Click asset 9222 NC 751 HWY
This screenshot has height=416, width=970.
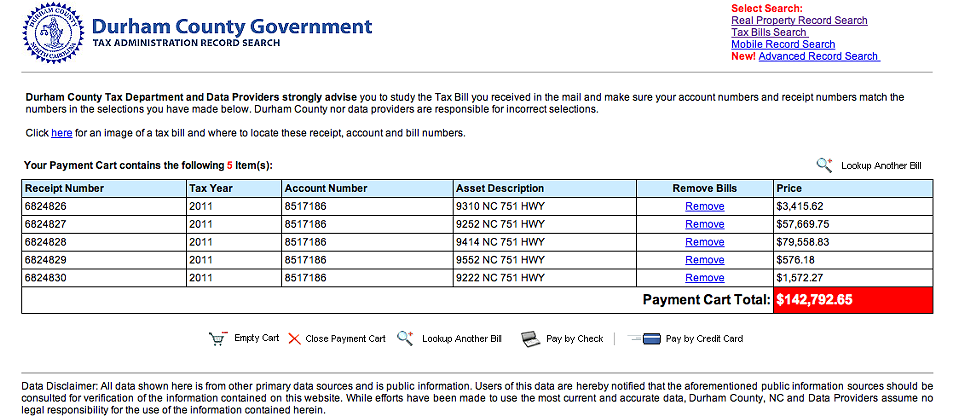(500, 278)
